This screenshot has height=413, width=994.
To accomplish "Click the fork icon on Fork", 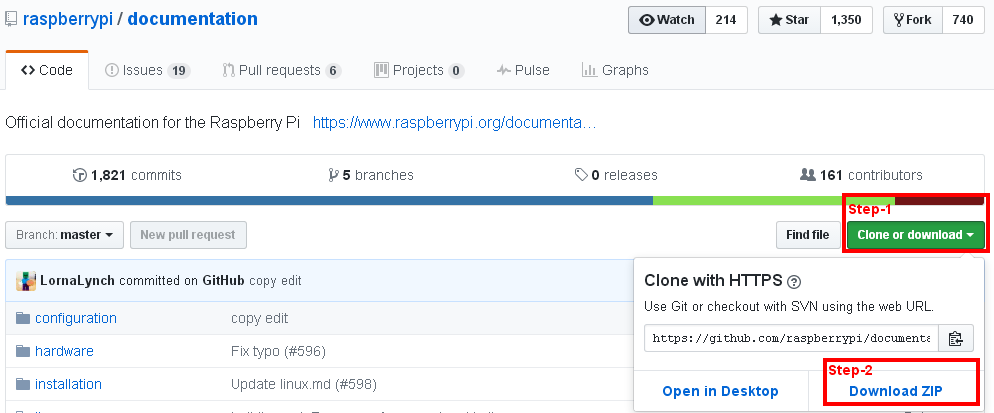I will point(899,20).
